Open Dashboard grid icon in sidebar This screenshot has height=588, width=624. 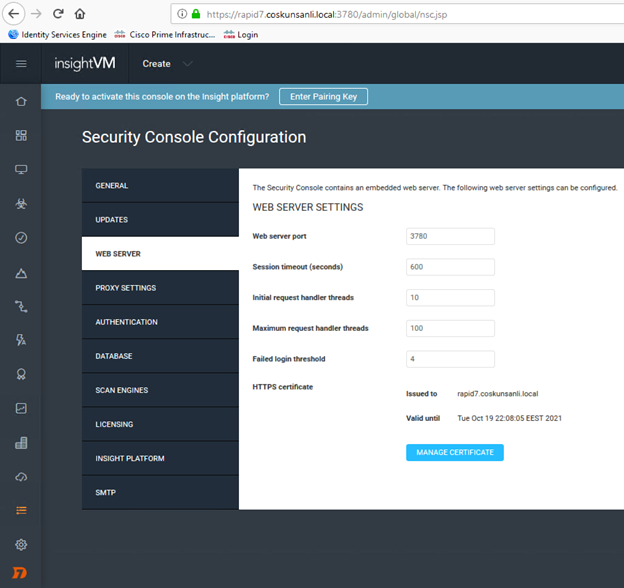[x=21, y=135]
